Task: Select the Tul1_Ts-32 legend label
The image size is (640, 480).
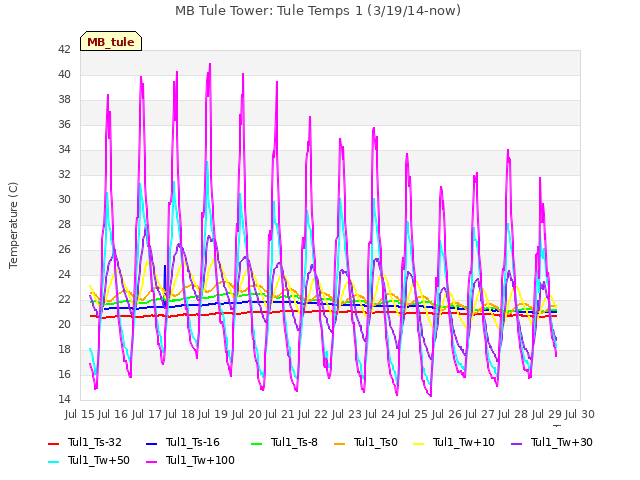Action: [x=95, y=442]
